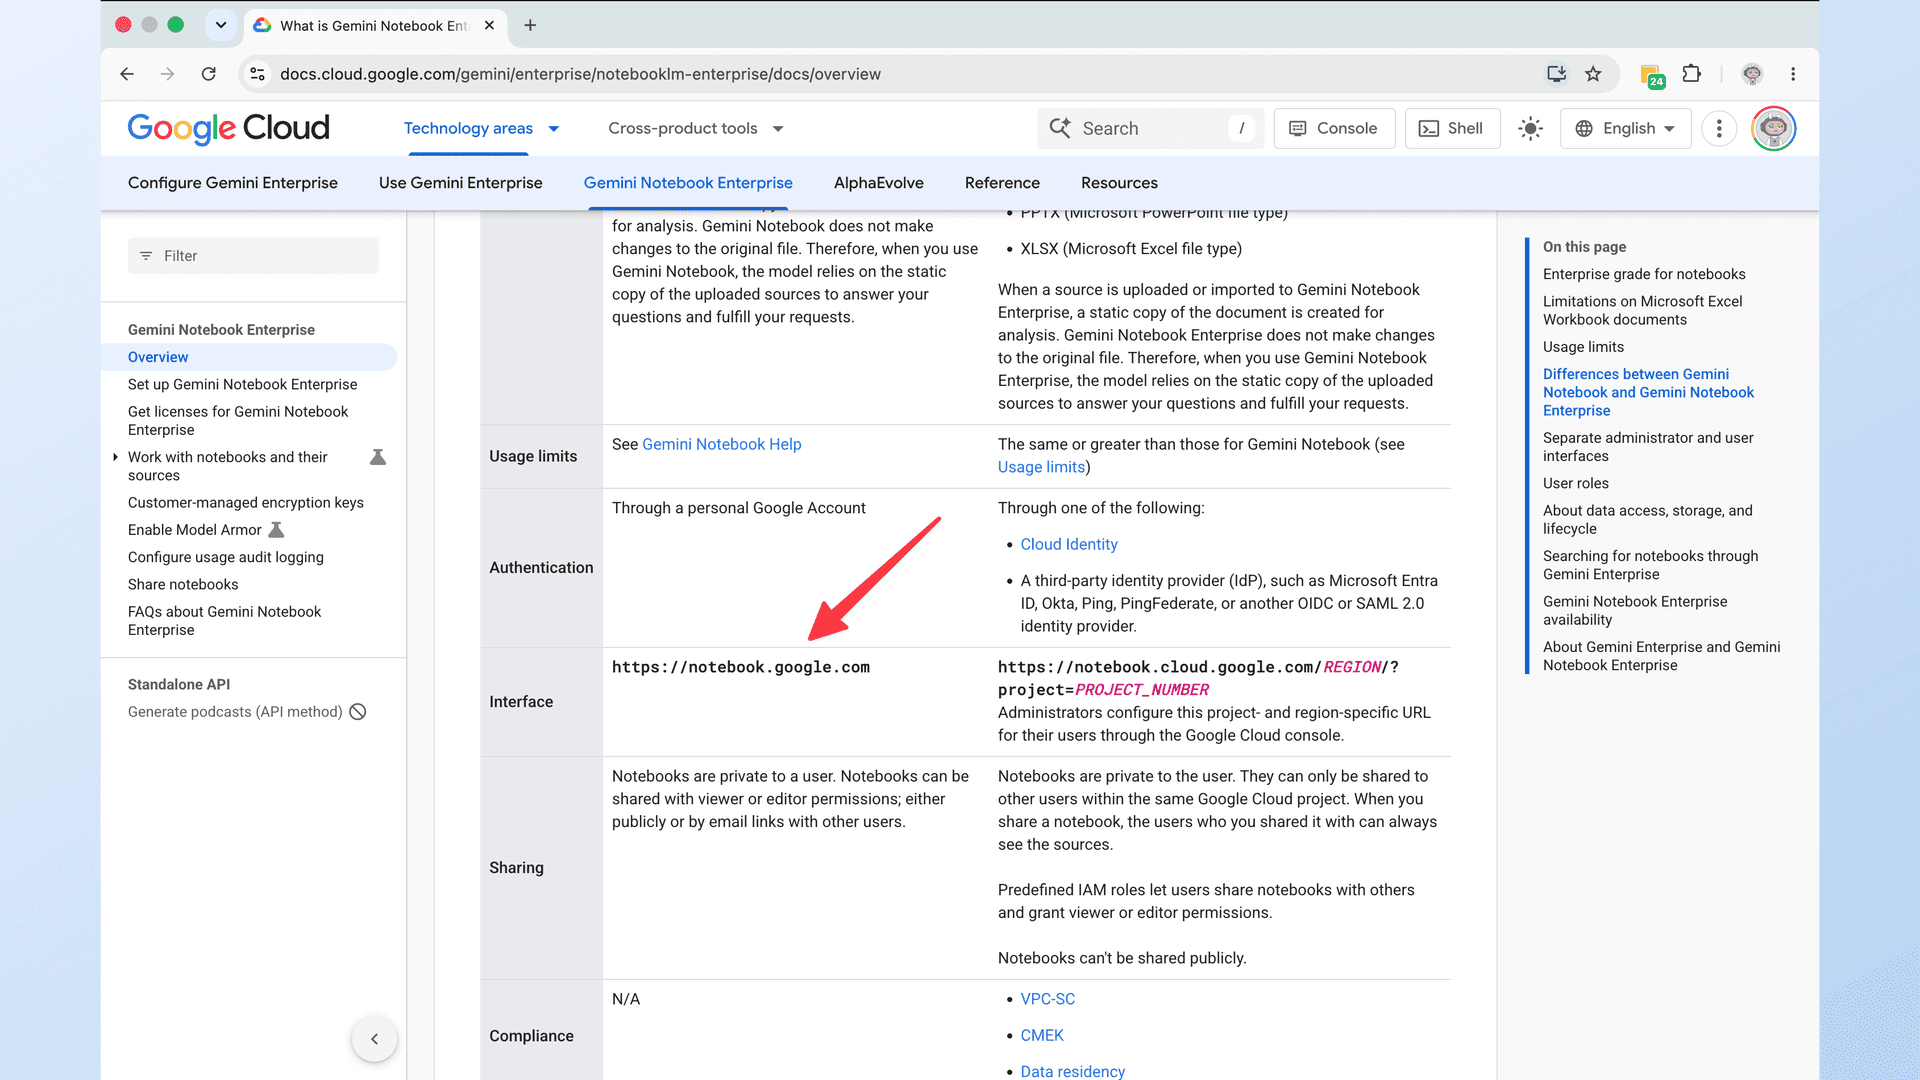Toggle the light/dark theme sun icon
Viewport: 1920px width, 1080px height.
coord(1530,128)
